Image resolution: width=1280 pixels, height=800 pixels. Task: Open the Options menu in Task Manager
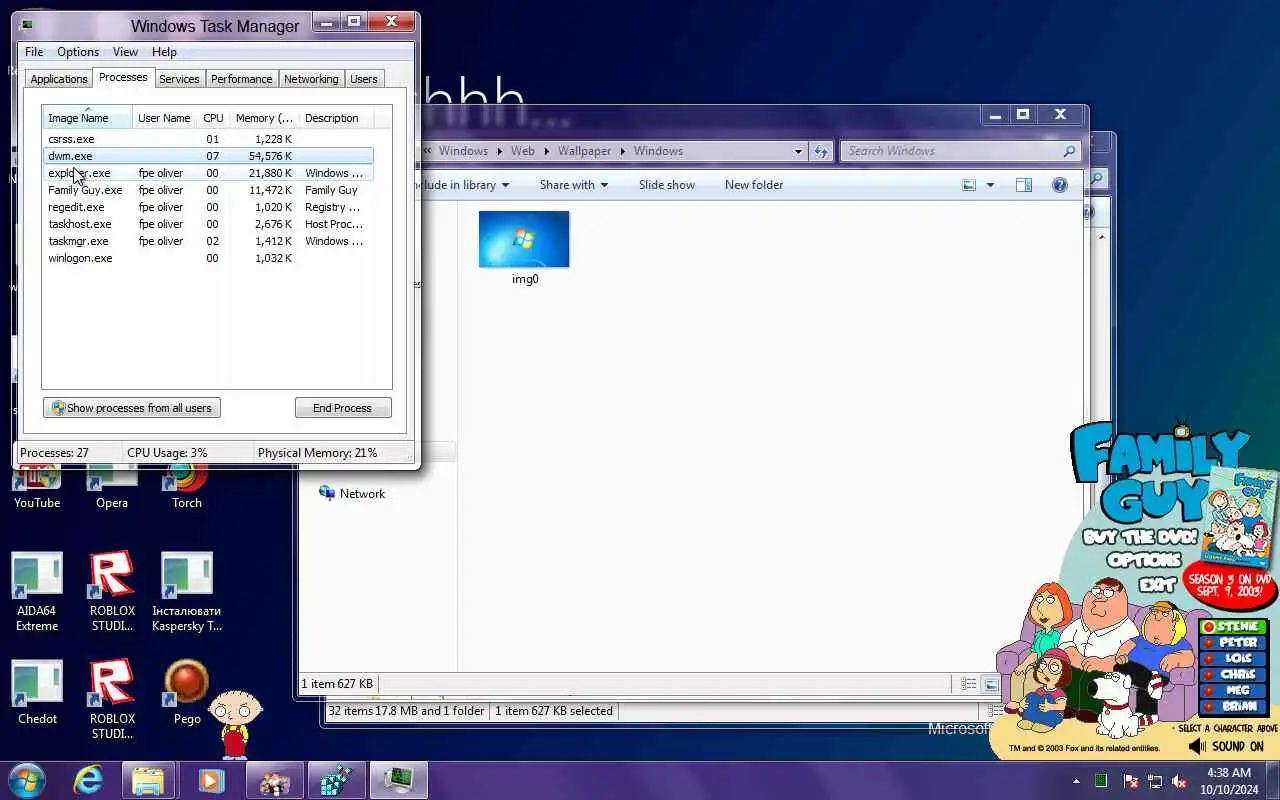point(78,52)
